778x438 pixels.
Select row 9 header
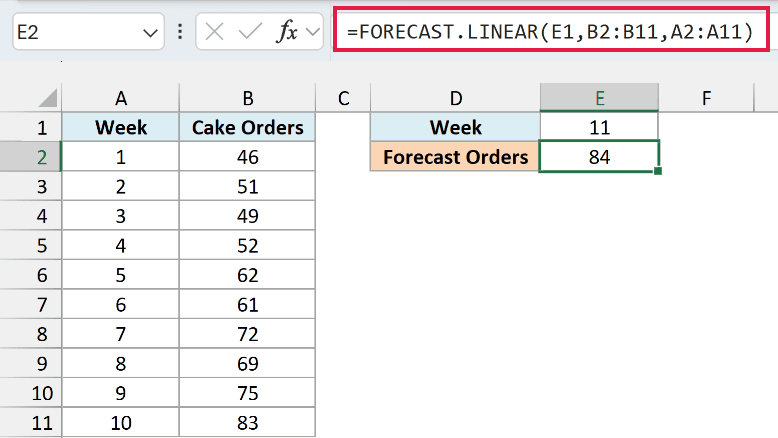pyautogui.click(x=31, y=364)
